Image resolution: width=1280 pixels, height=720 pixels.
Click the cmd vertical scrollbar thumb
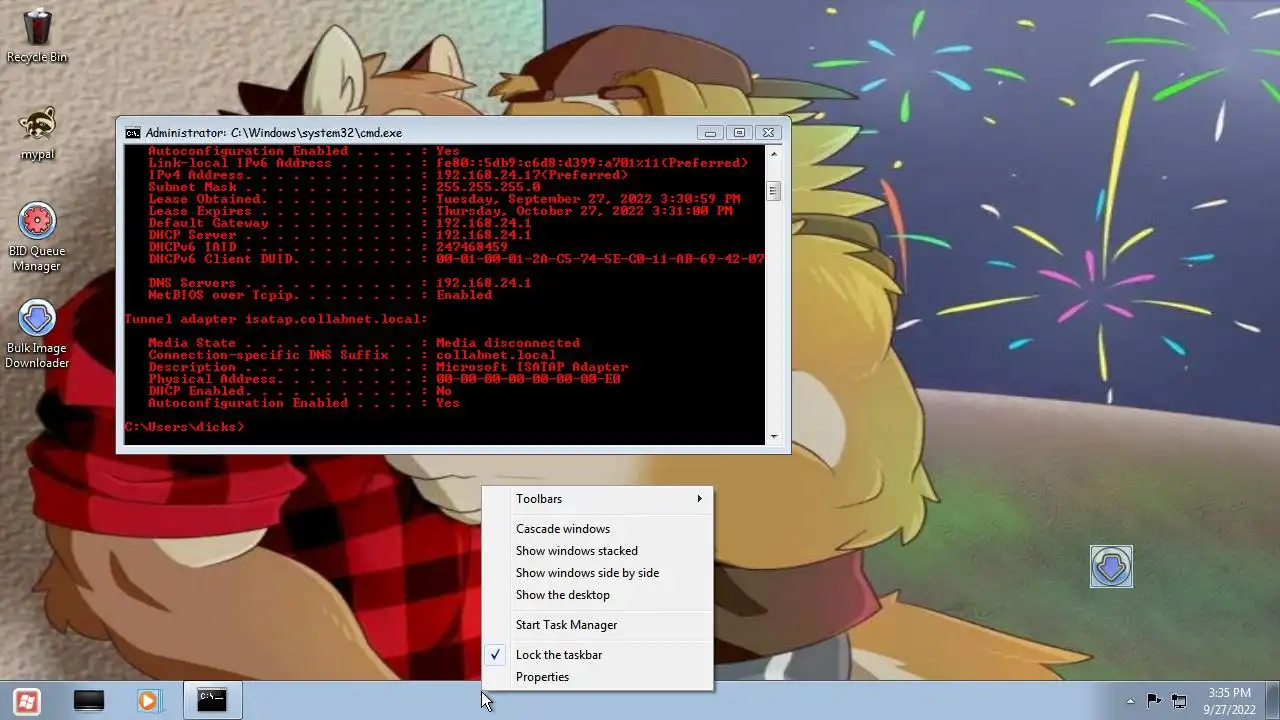point(773,191)
